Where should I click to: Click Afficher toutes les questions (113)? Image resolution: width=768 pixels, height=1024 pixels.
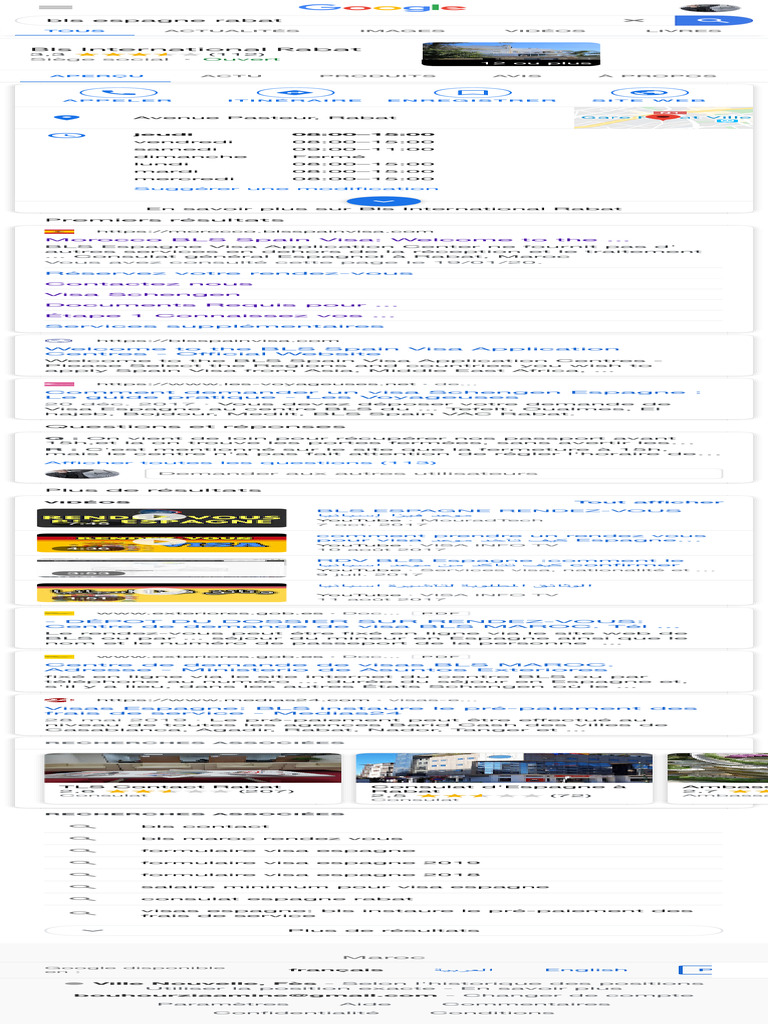(x=240, y=462)
